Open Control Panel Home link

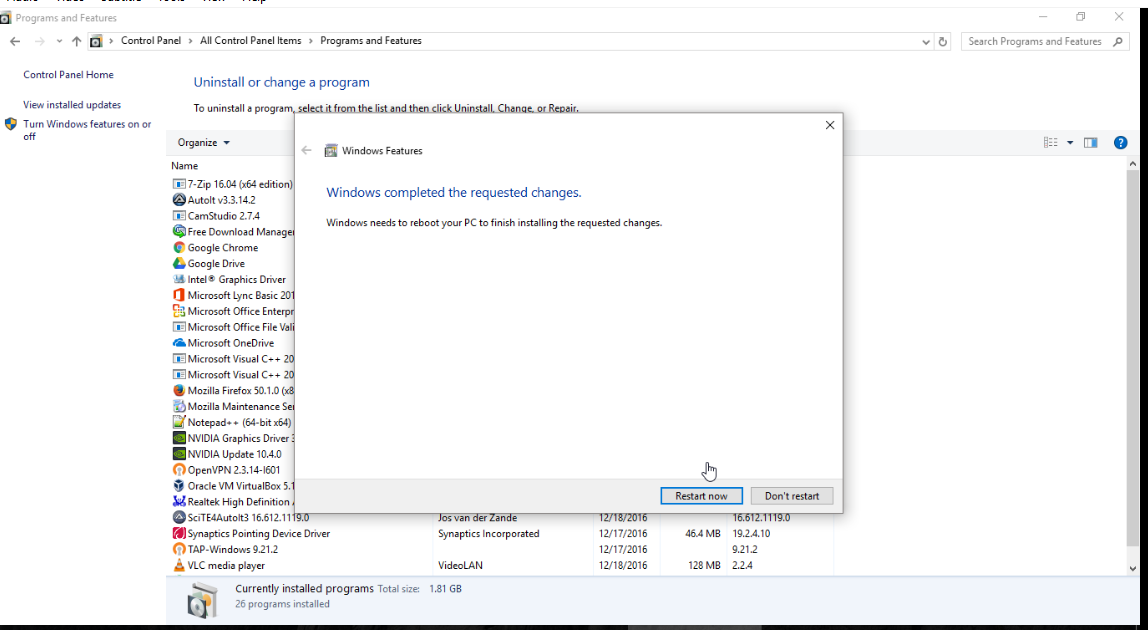68,75
